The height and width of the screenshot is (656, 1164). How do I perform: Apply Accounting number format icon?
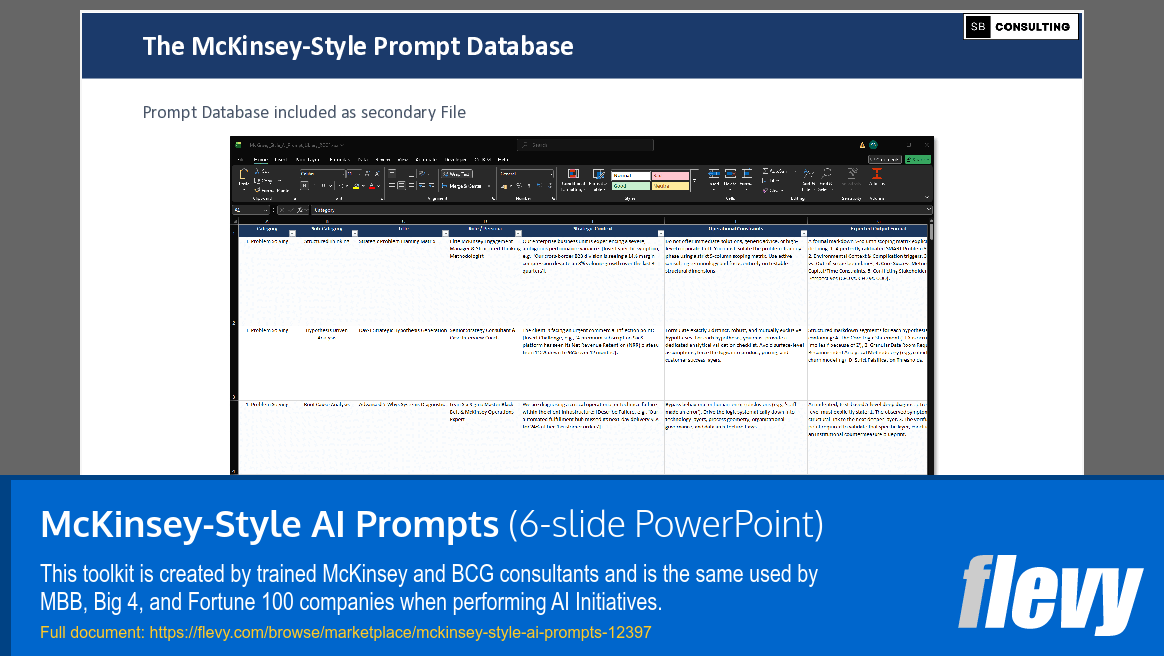[505, 186]
